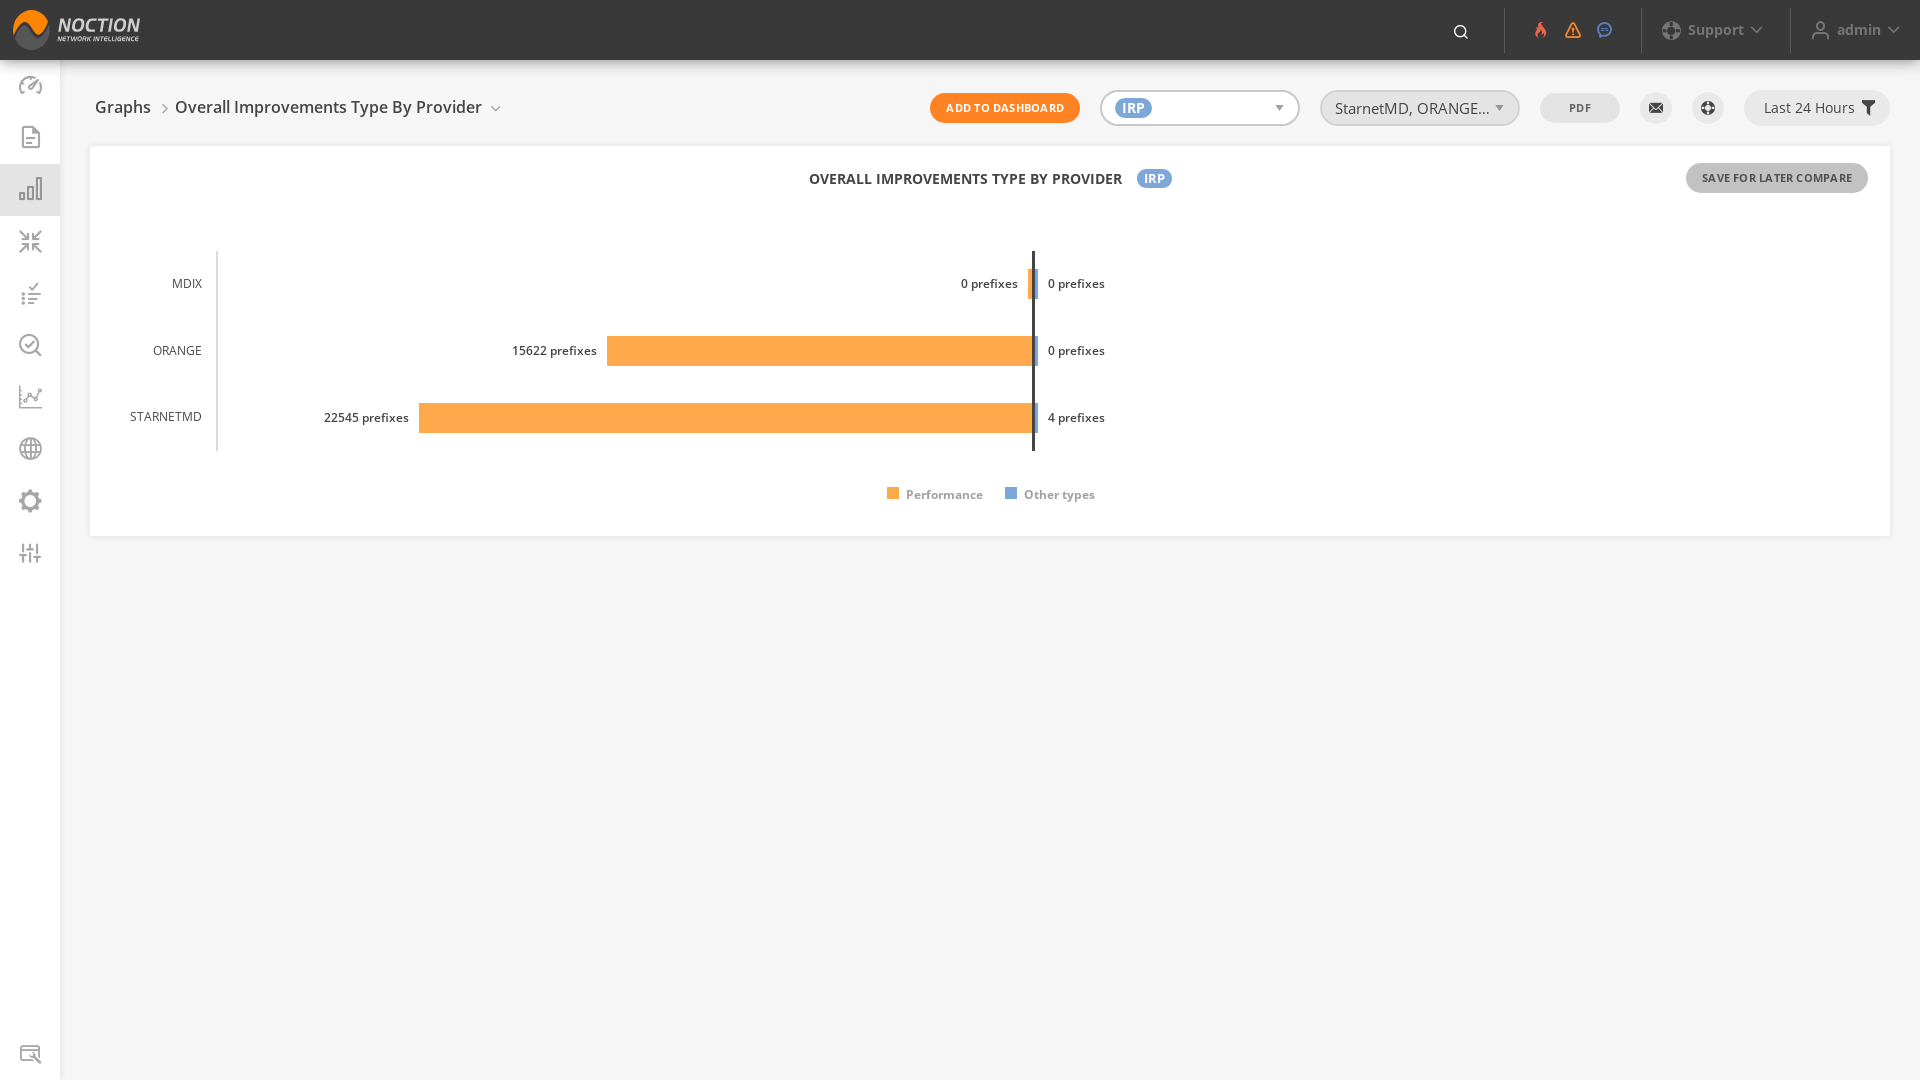Click the IRP badge beside chart title

coord(1154,178)
